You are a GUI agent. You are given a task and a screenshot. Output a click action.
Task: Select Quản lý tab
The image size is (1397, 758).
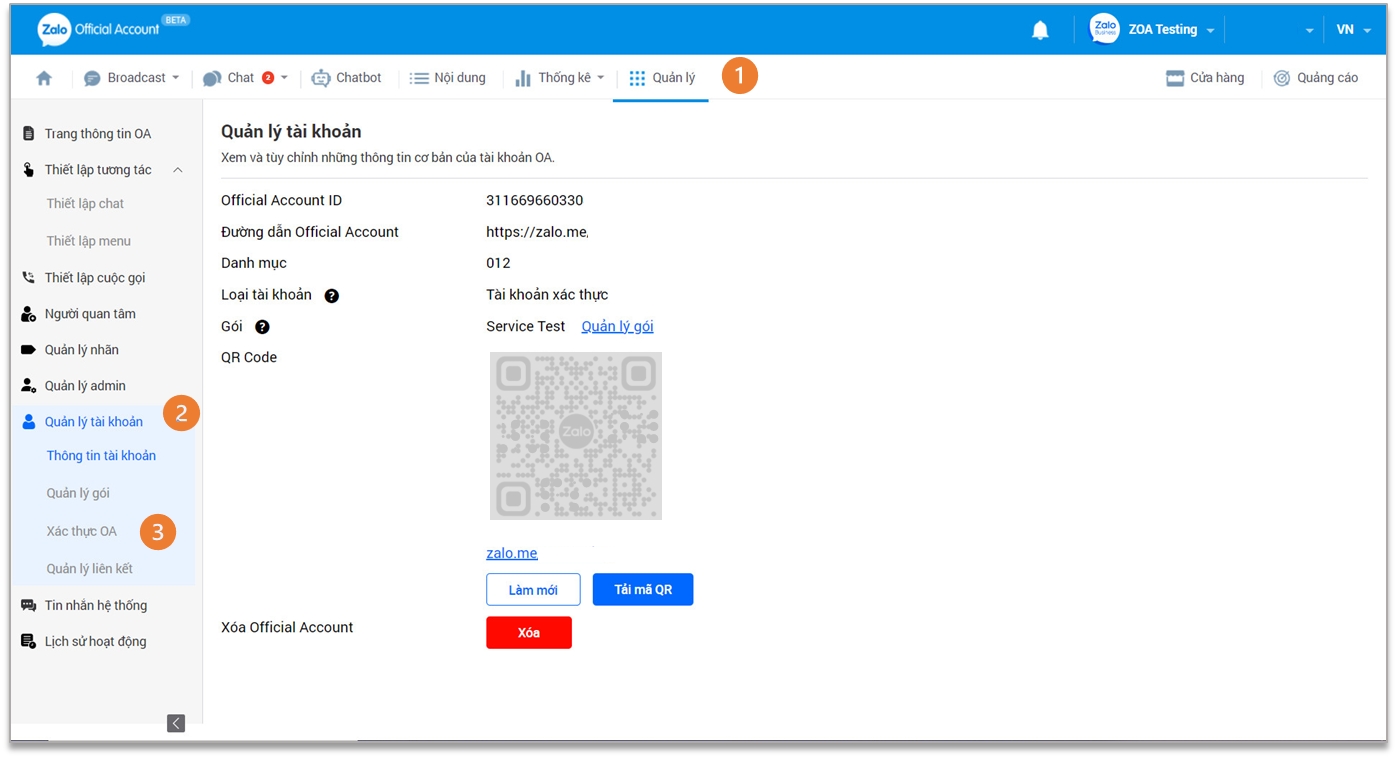tap(662, 78)
